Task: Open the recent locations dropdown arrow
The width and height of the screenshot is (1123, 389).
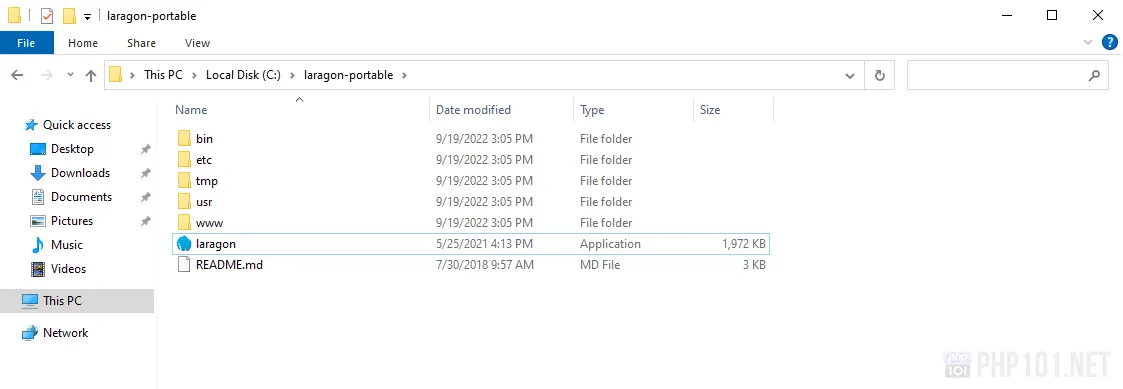Action: [70, 75]
